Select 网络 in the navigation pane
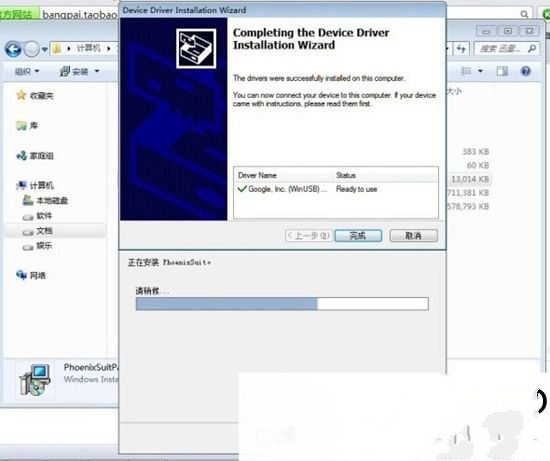Screen dimensions: 550x461 38,275
